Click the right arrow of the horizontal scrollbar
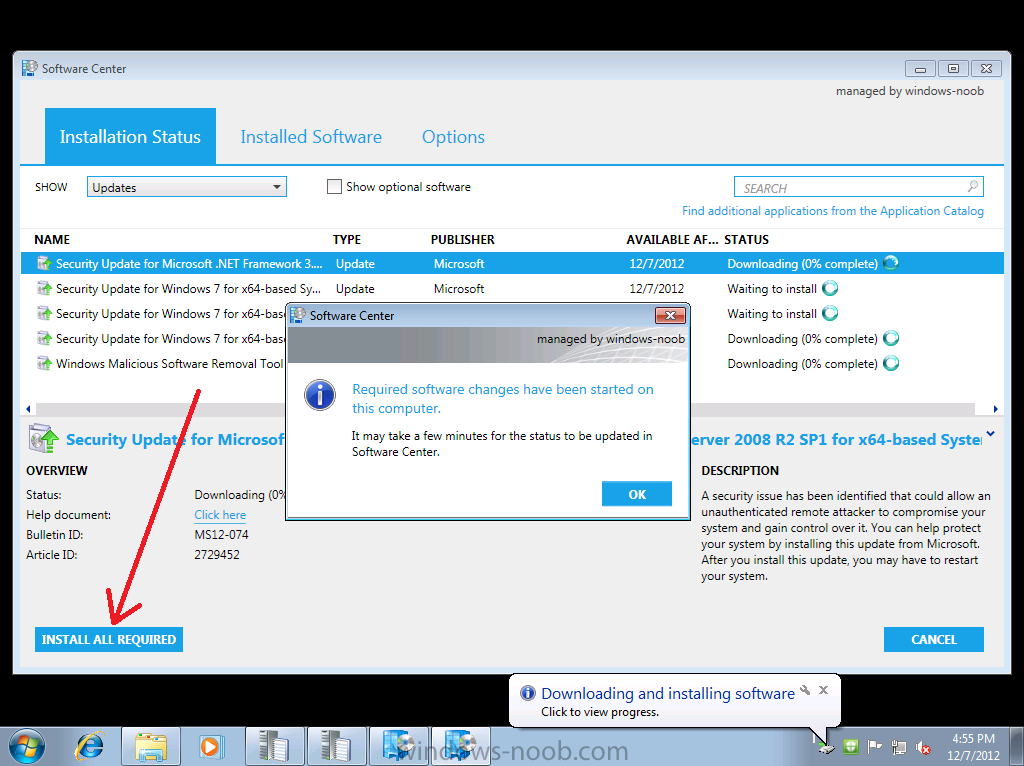1024x766 pixels. click(x=995, y=409)
